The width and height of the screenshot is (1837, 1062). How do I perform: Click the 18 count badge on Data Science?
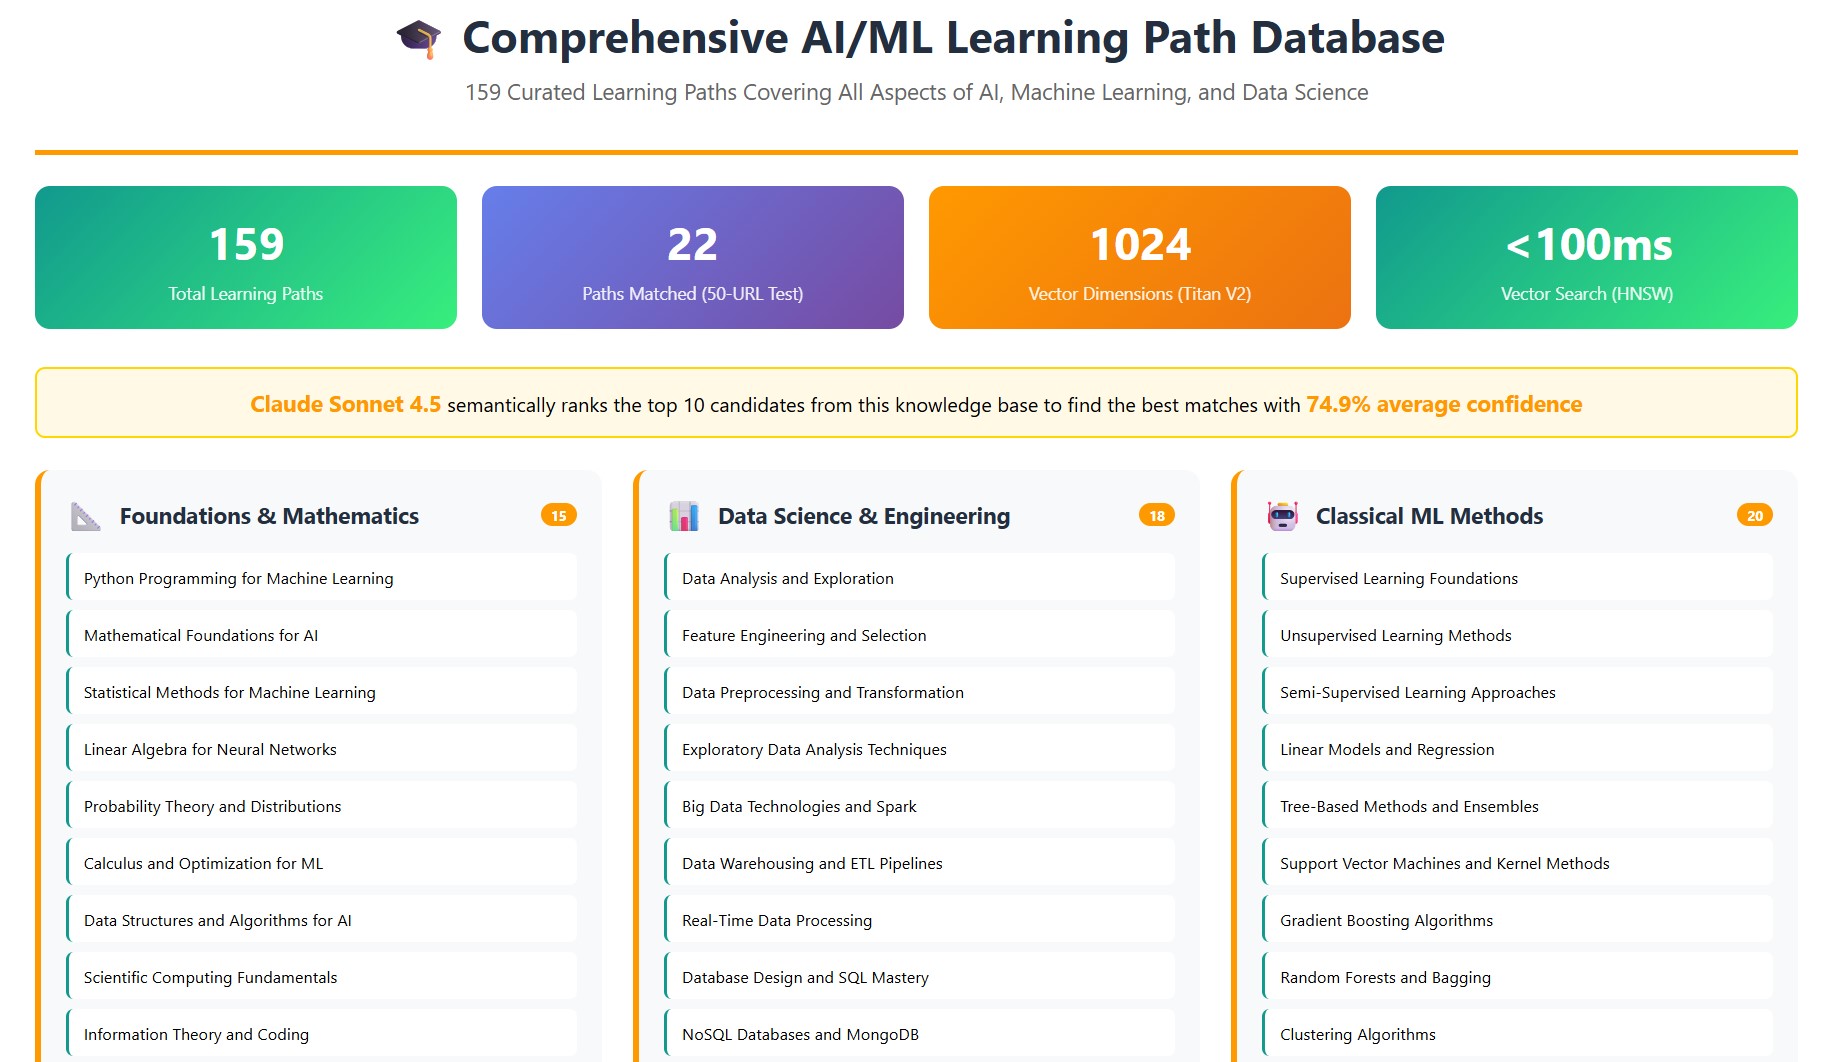(x=1157, y=515)
